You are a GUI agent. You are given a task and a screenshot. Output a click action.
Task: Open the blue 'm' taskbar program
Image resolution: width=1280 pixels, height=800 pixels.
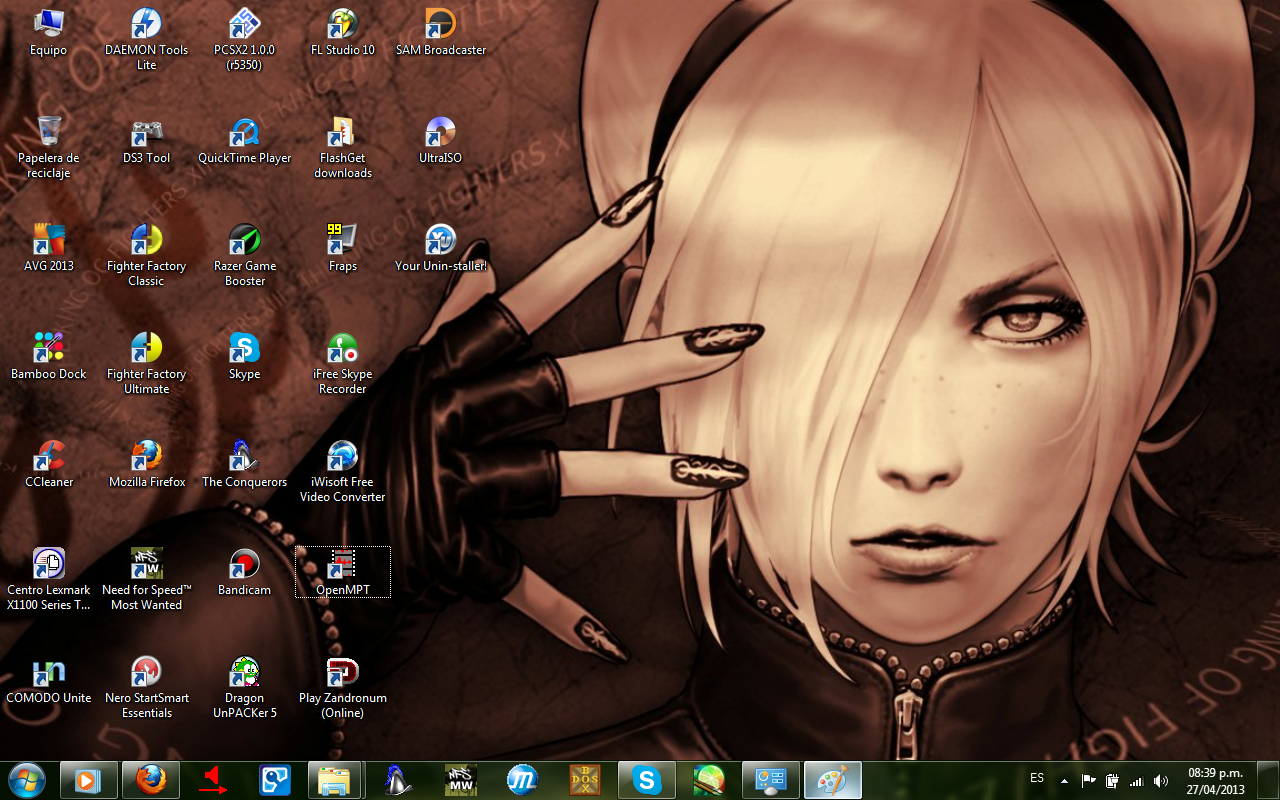523,780
